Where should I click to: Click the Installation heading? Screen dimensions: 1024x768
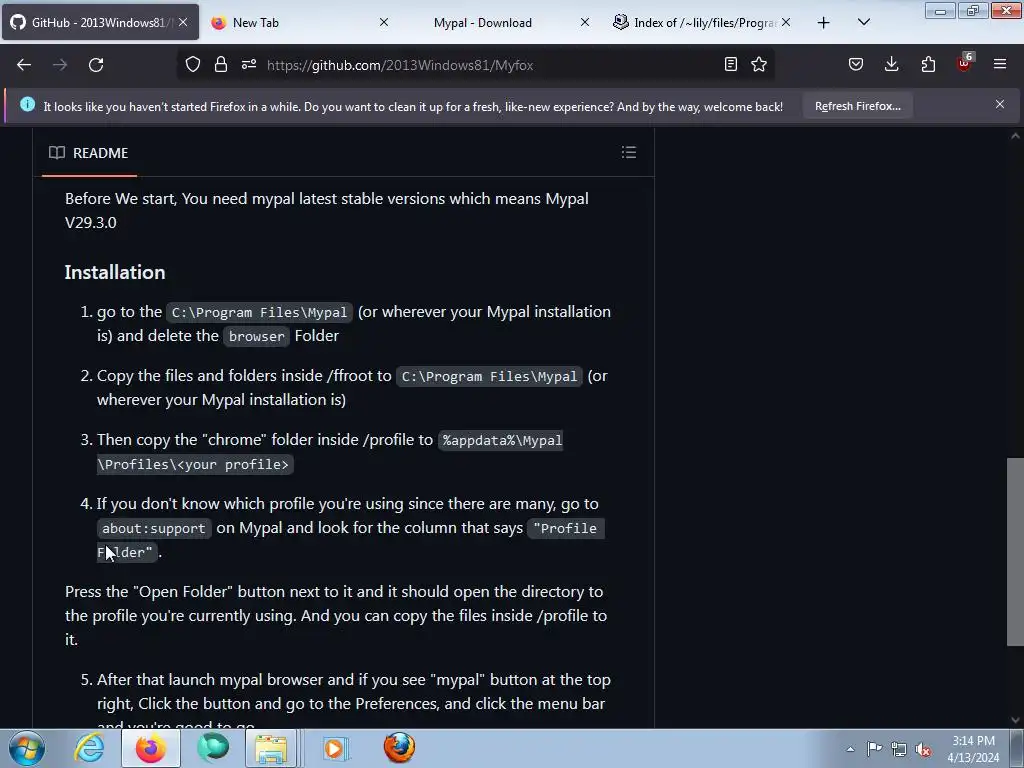point(115,272)
